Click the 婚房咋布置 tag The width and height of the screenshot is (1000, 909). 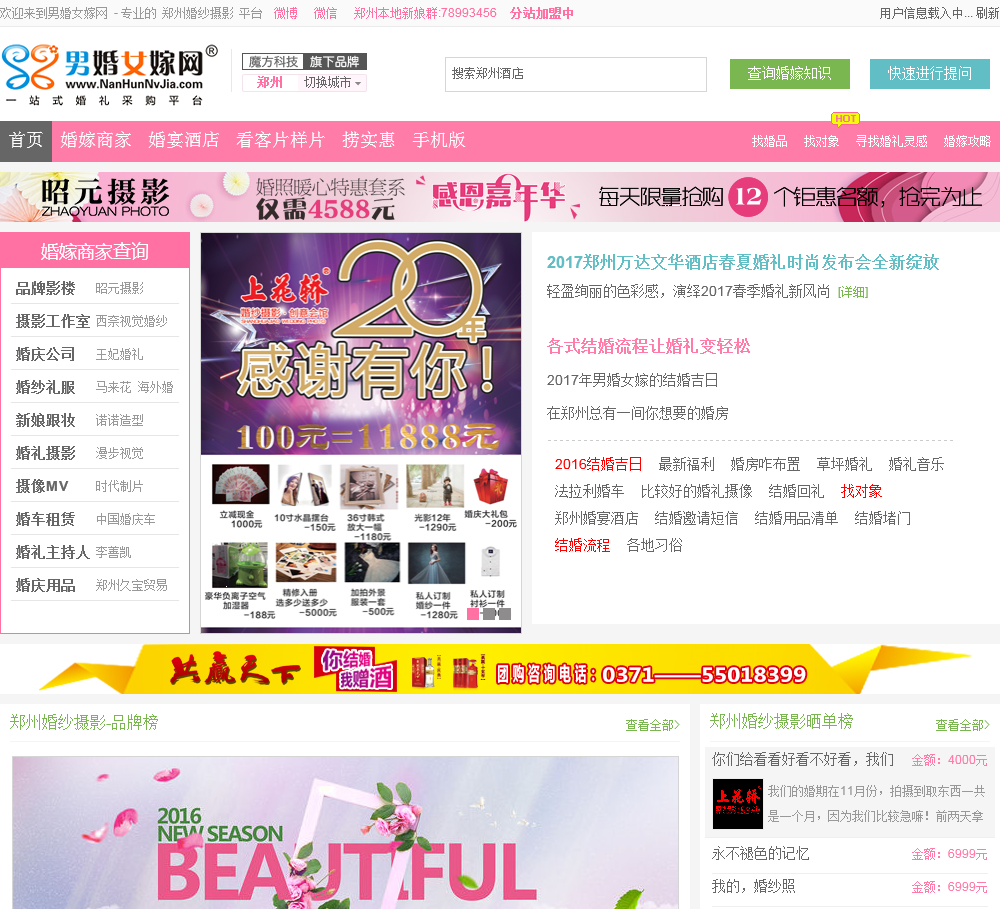[765, 464]
